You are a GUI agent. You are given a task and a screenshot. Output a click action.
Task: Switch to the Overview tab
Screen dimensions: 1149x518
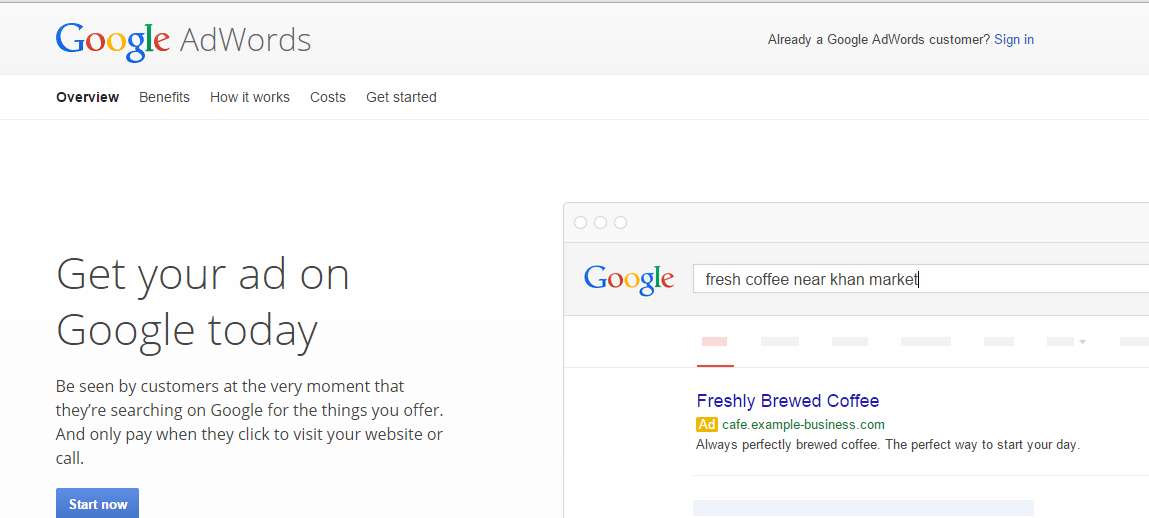click(87, 97)
